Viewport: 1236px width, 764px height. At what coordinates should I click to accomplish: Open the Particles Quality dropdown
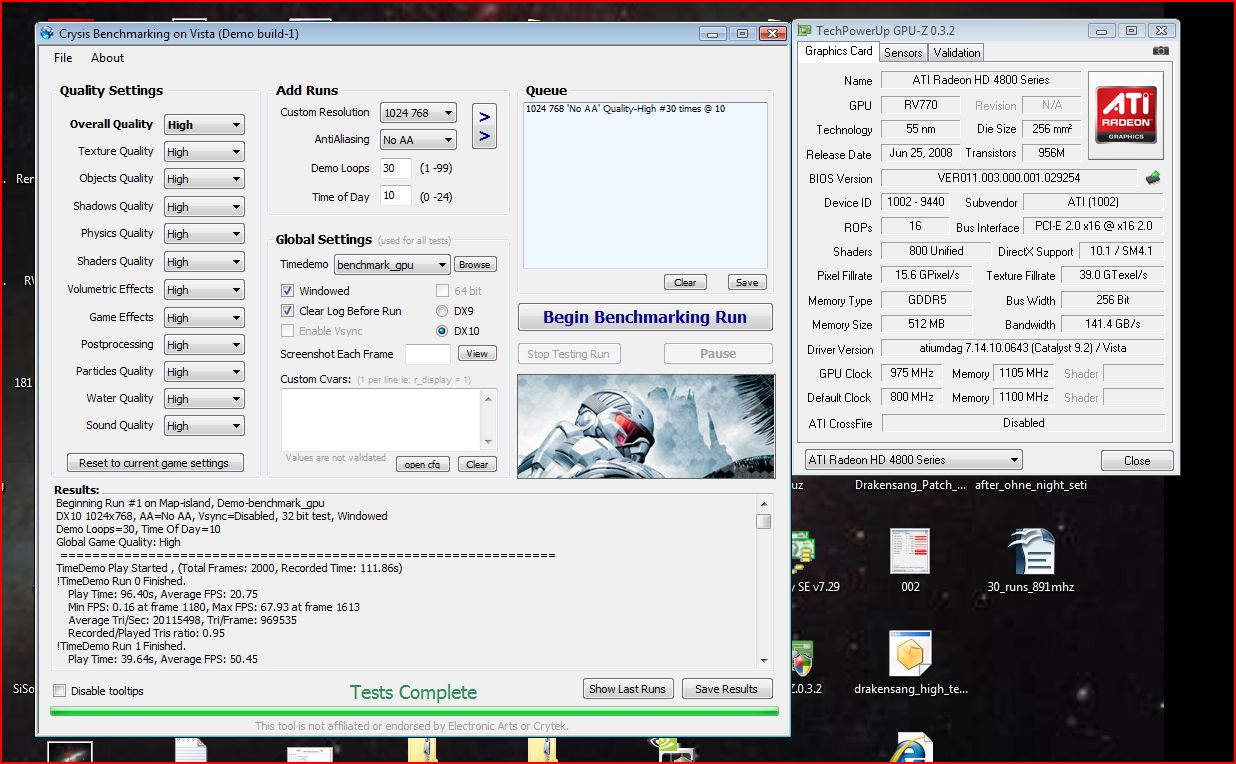click(204, 372)
